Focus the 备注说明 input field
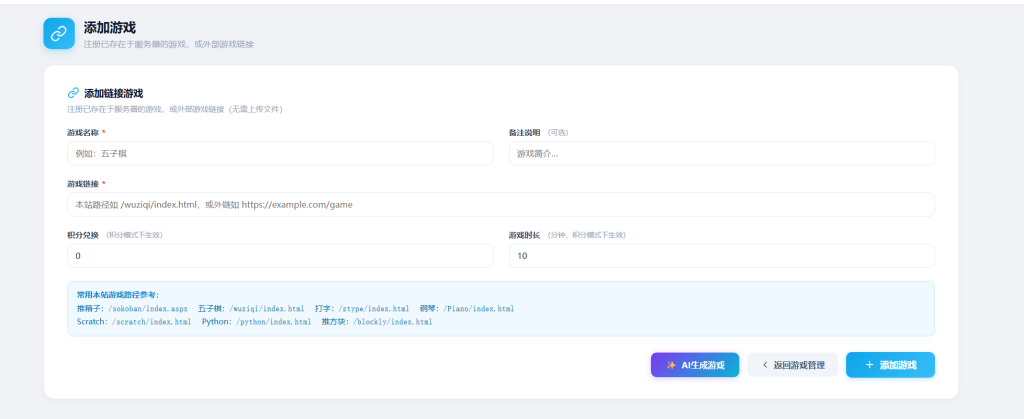 (722, 153)
